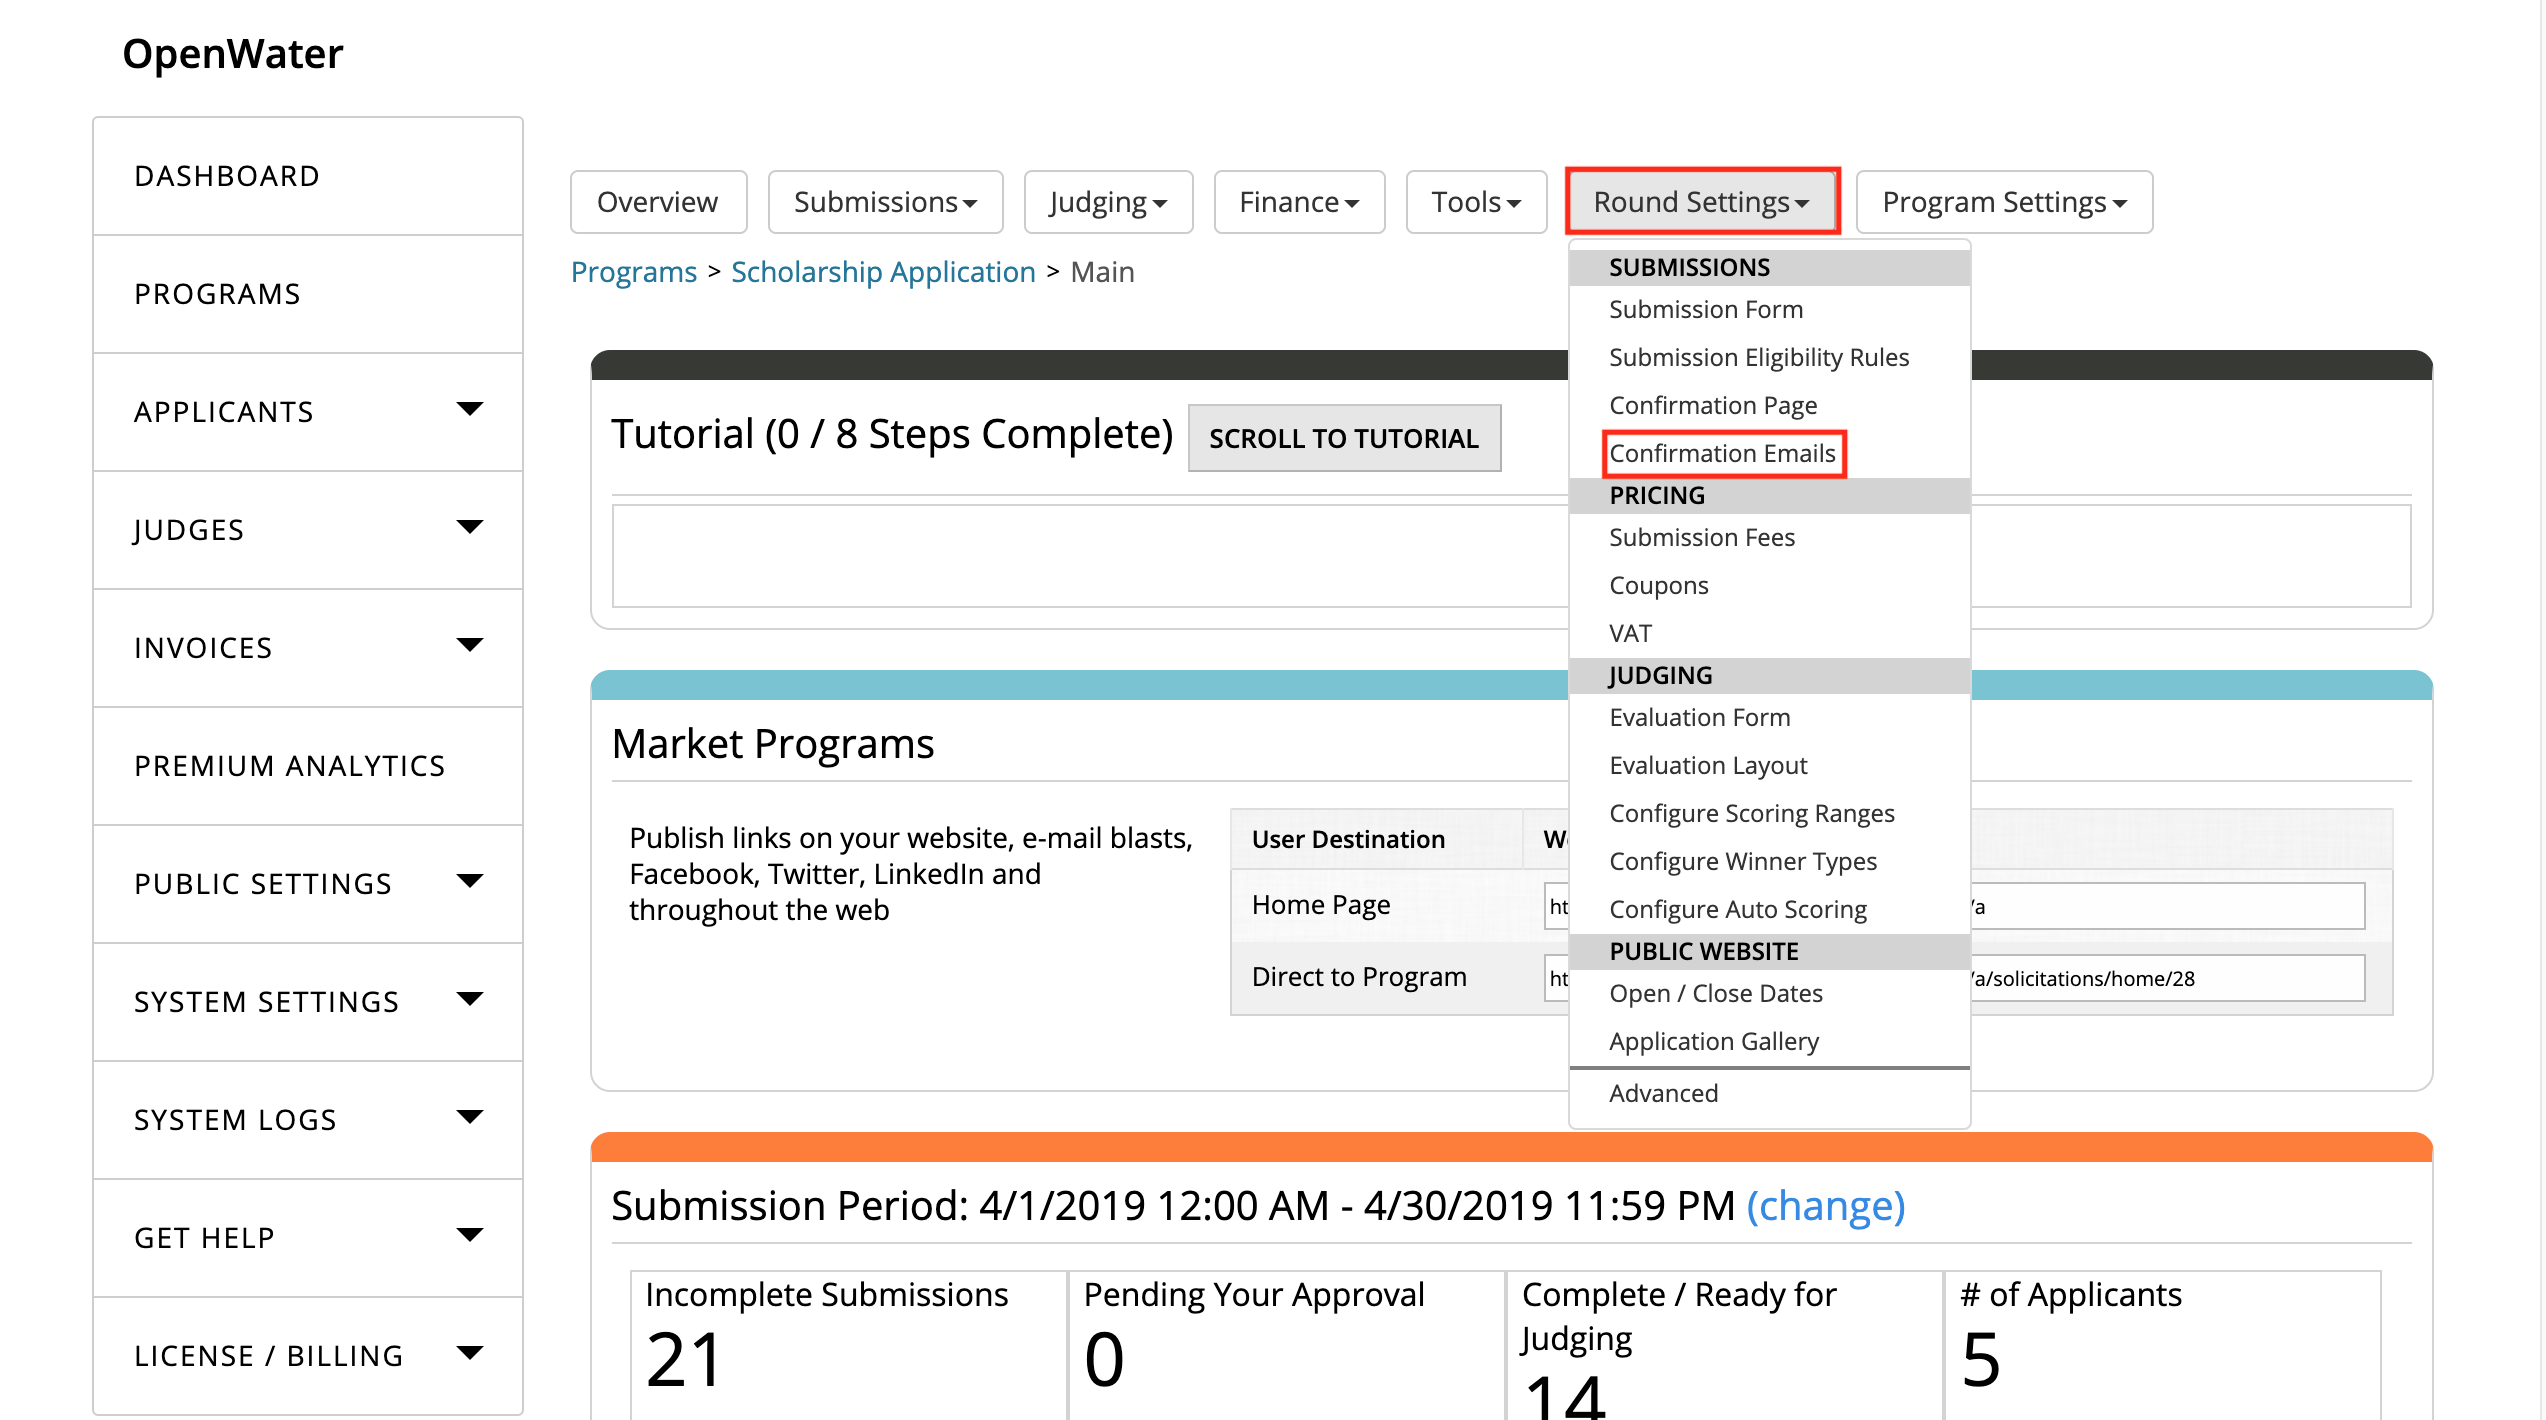Image resolution: width=2546 pixels, height=1420 pixels.
Task: Open the Applicants sidebar label
Action: [224, 412]
